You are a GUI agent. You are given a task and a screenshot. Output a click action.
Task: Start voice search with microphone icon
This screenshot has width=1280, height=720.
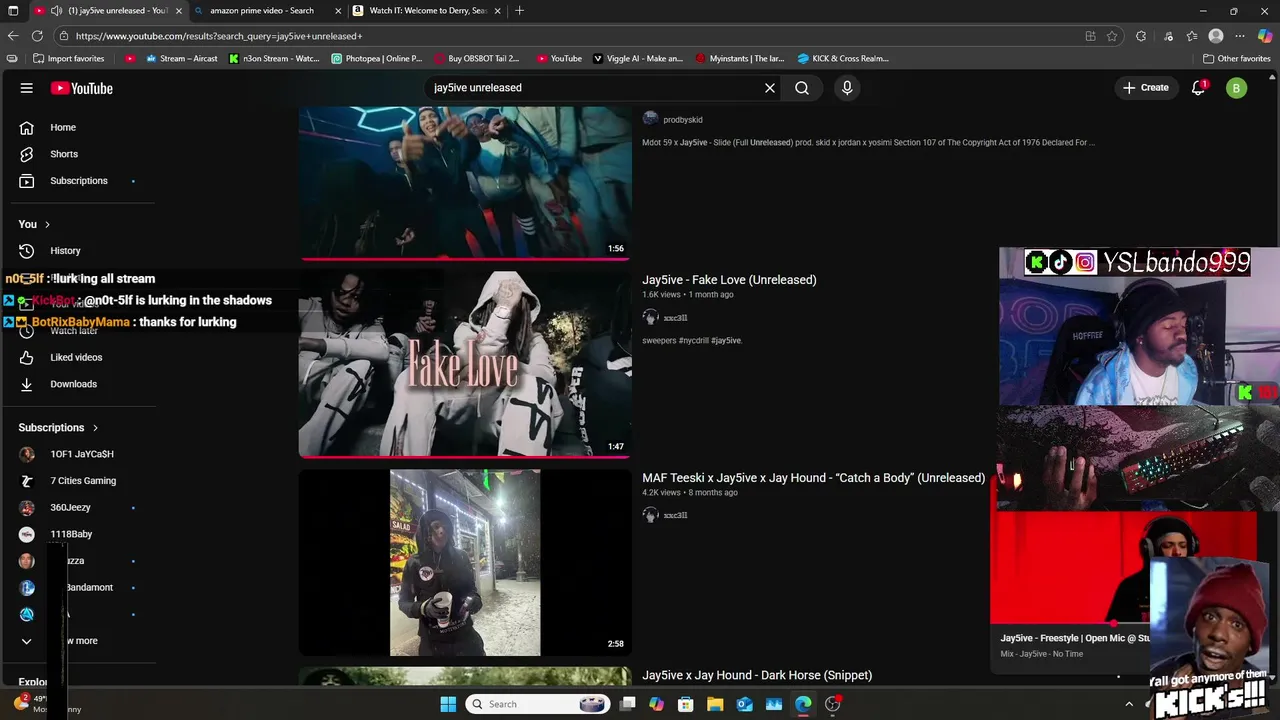click(847, 88)
